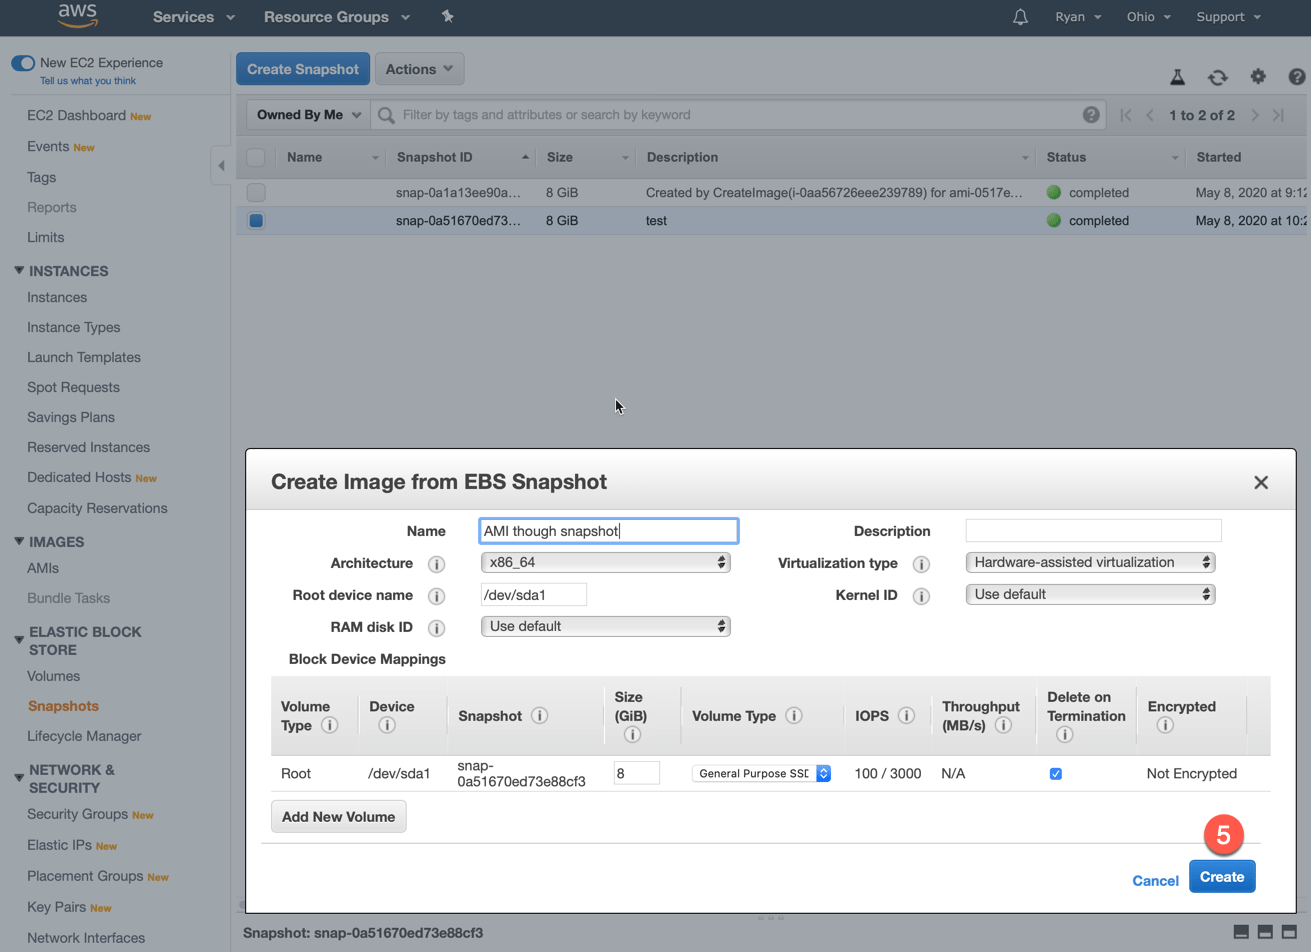1311x952 pixels.
Task: Show info for IOPS column
Action: [906, 715]
